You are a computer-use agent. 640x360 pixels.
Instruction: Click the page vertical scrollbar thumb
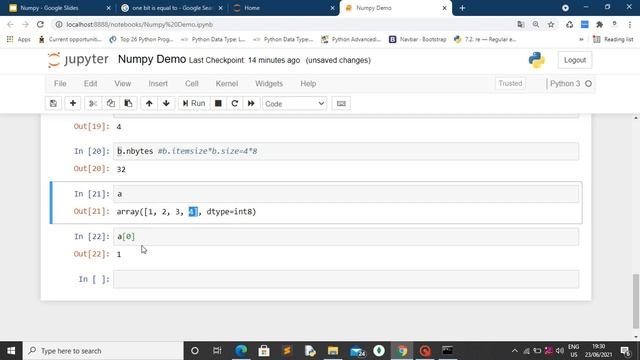[636, 301]
